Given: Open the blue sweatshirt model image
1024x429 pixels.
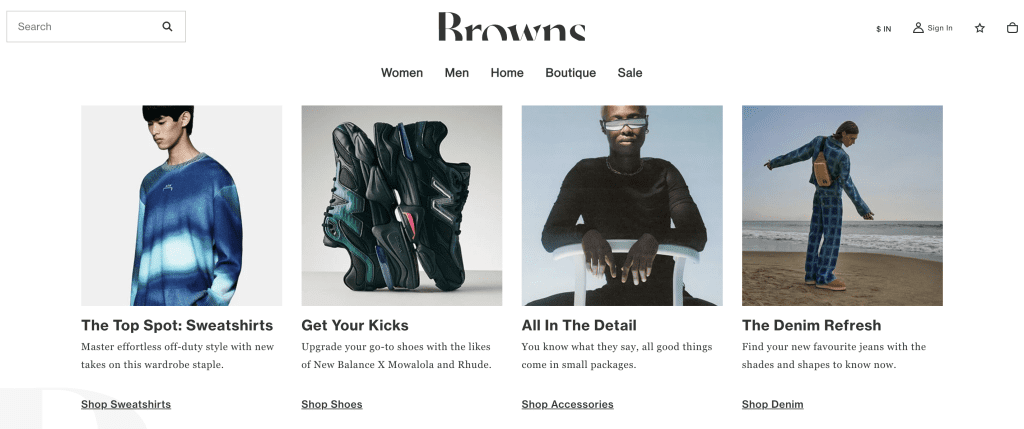Looking at the screenshot, I should pyautogui.click(x=182, y=206).
